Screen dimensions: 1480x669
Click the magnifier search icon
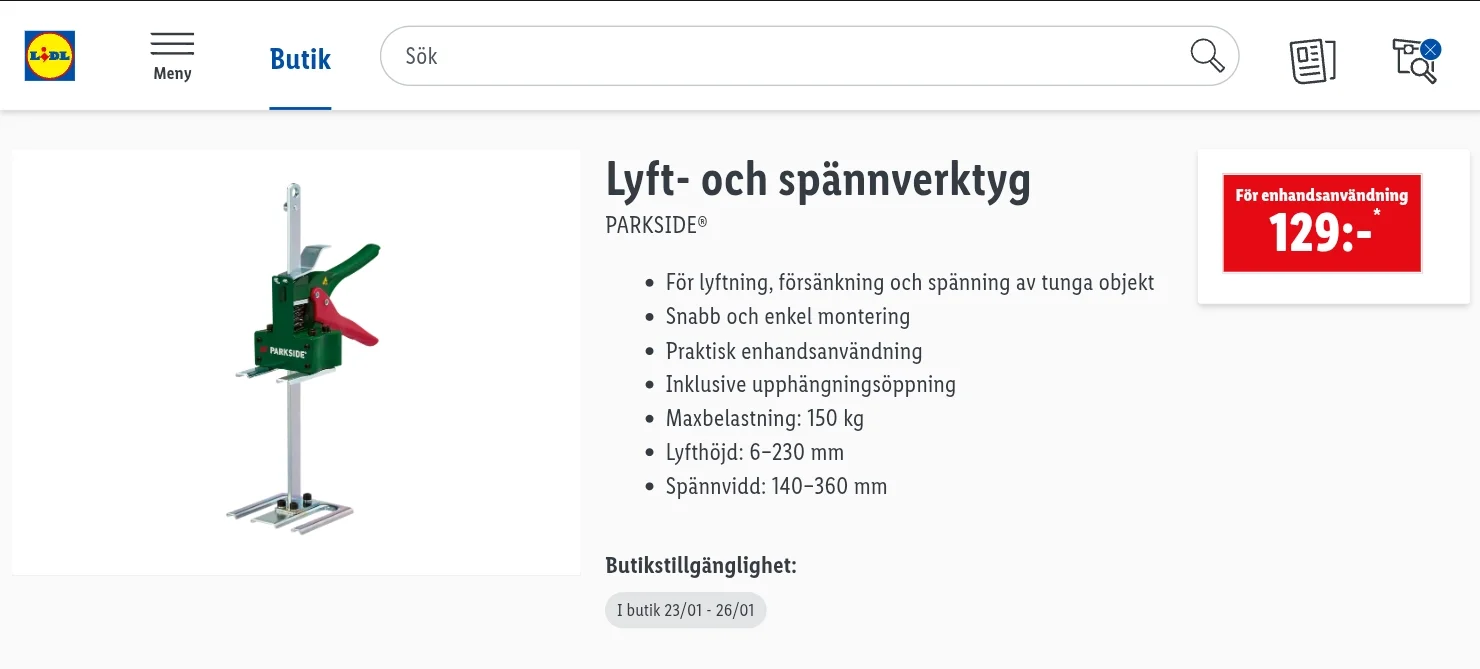tap(1207, 56)
